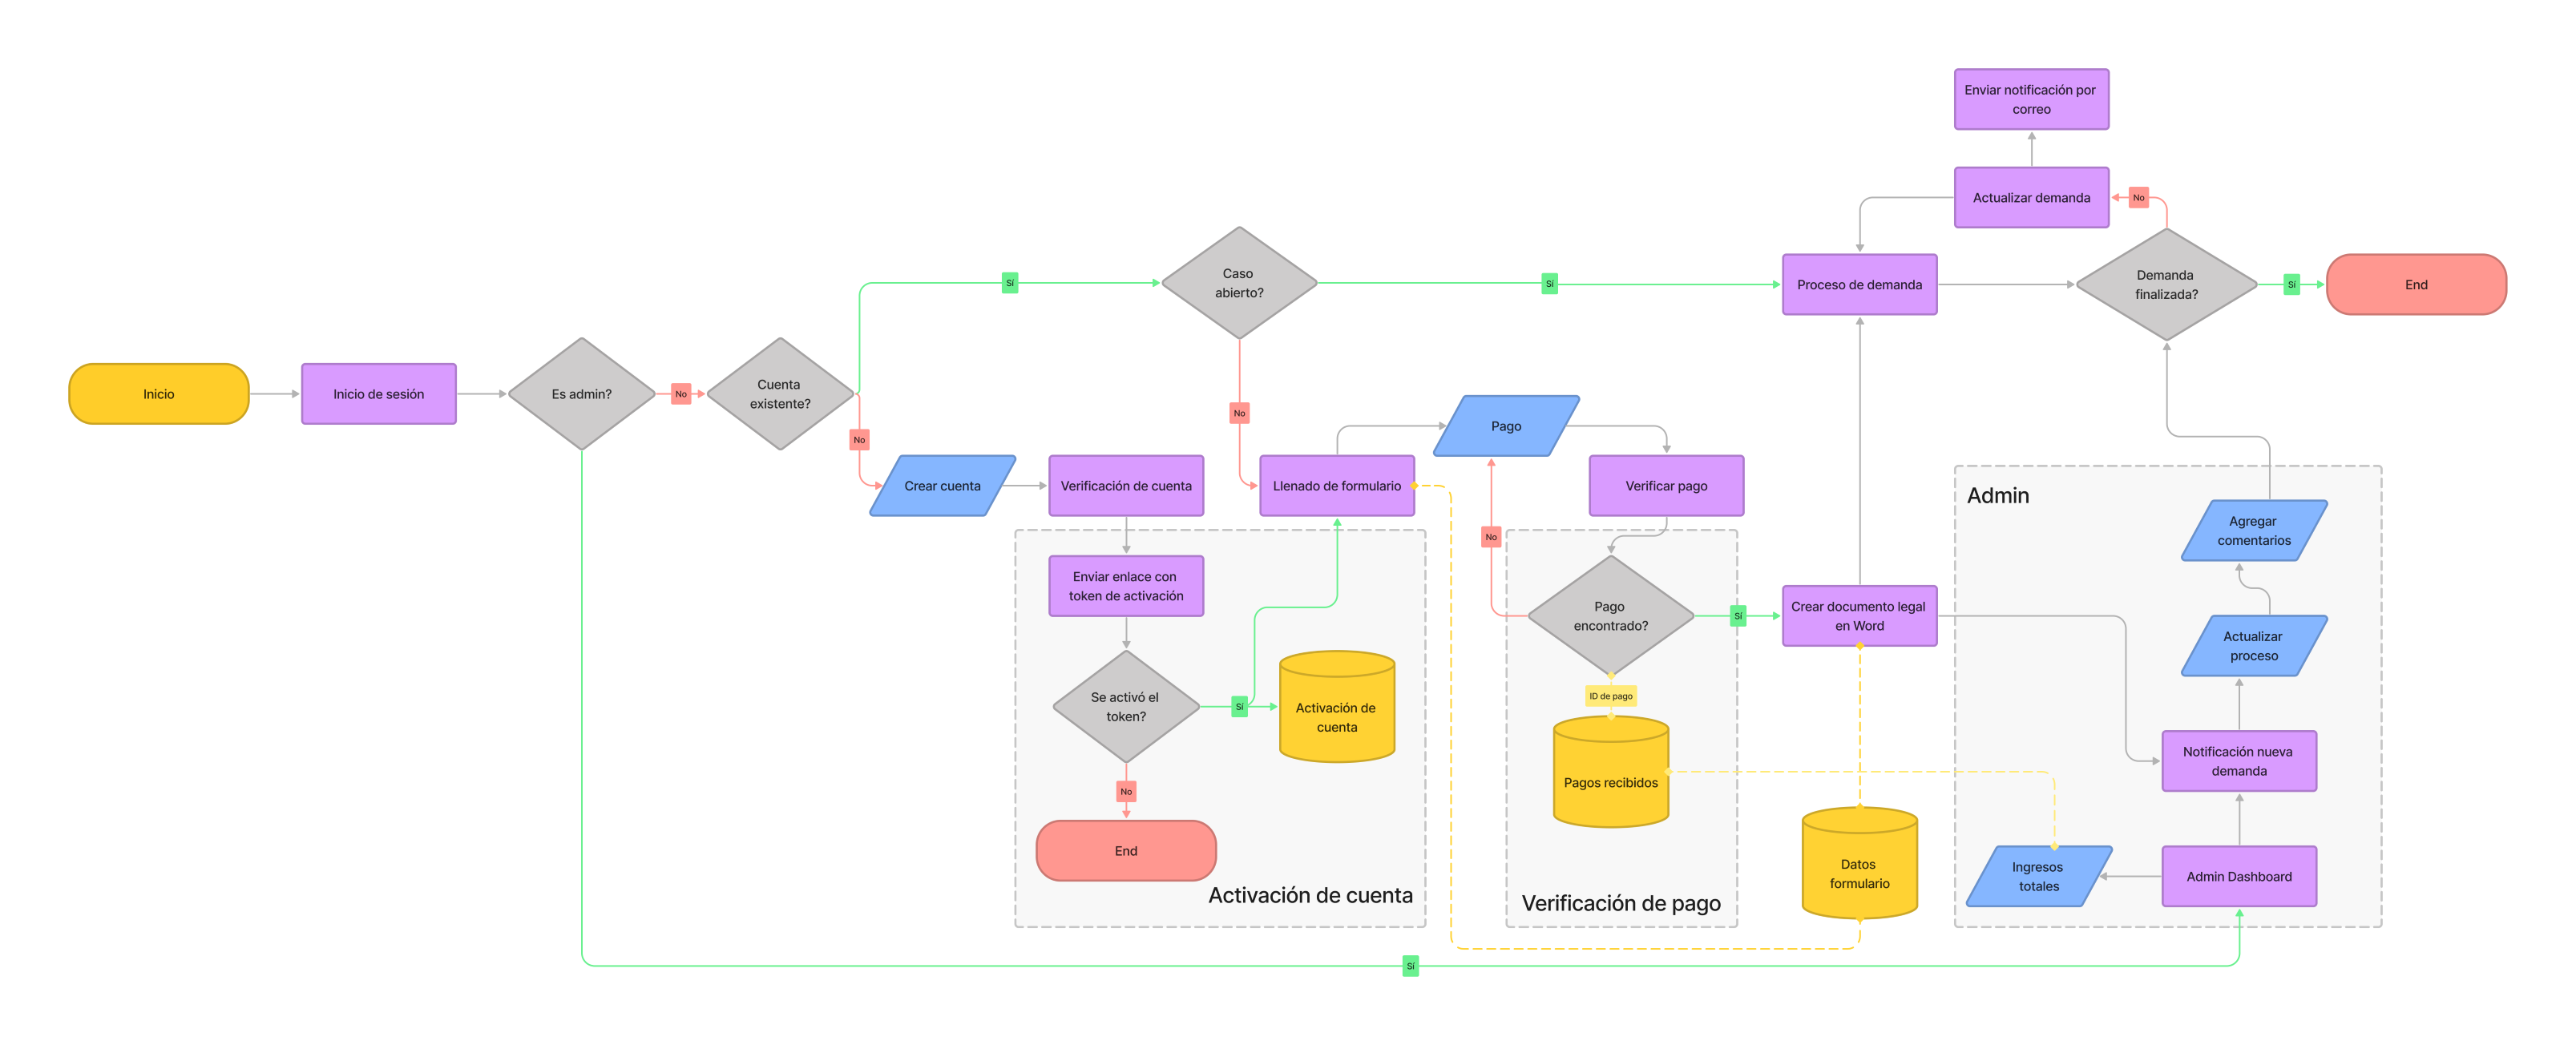Toggle visibility of 'Verificación de pago' dashed boundary
Viewport: 2576px width, 1045px height.
pyautogui.click(x=1626, y=909)
